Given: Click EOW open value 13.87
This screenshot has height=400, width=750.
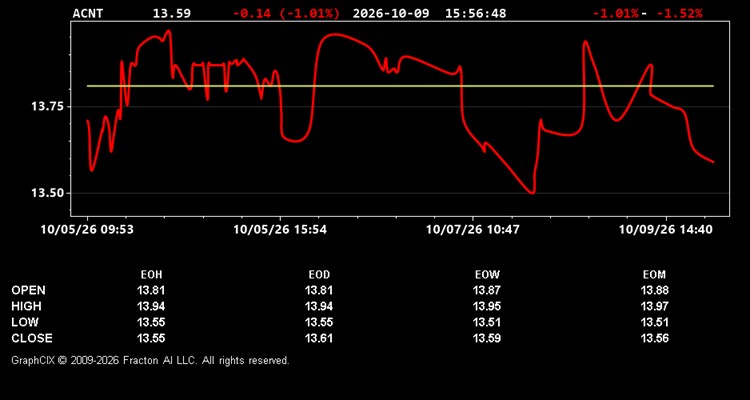Looking at the screenshot, I should (x=487, y=290).
